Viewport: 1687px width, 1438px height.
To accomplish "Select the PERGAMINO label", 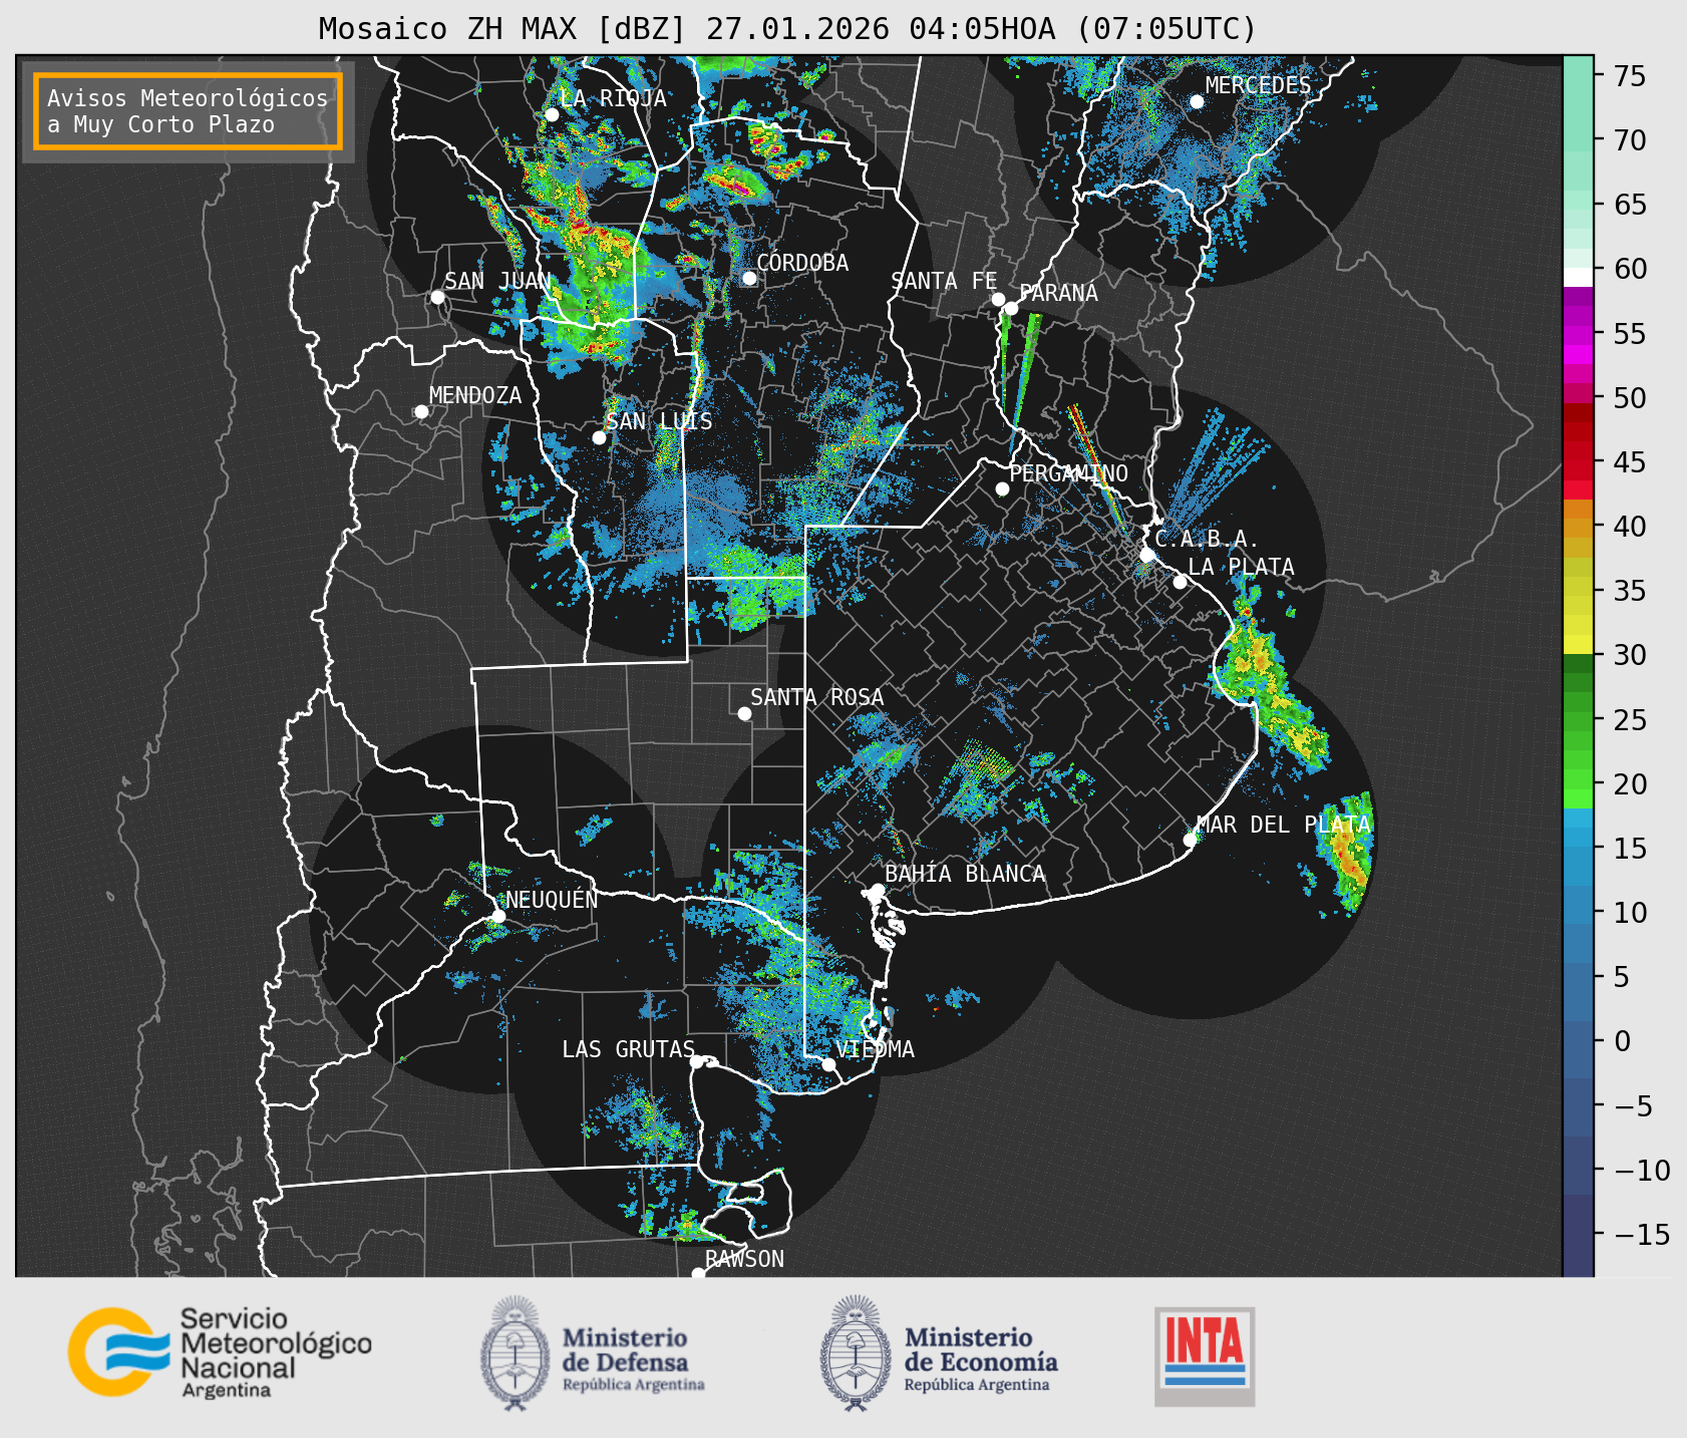I will click(1068, 473).
